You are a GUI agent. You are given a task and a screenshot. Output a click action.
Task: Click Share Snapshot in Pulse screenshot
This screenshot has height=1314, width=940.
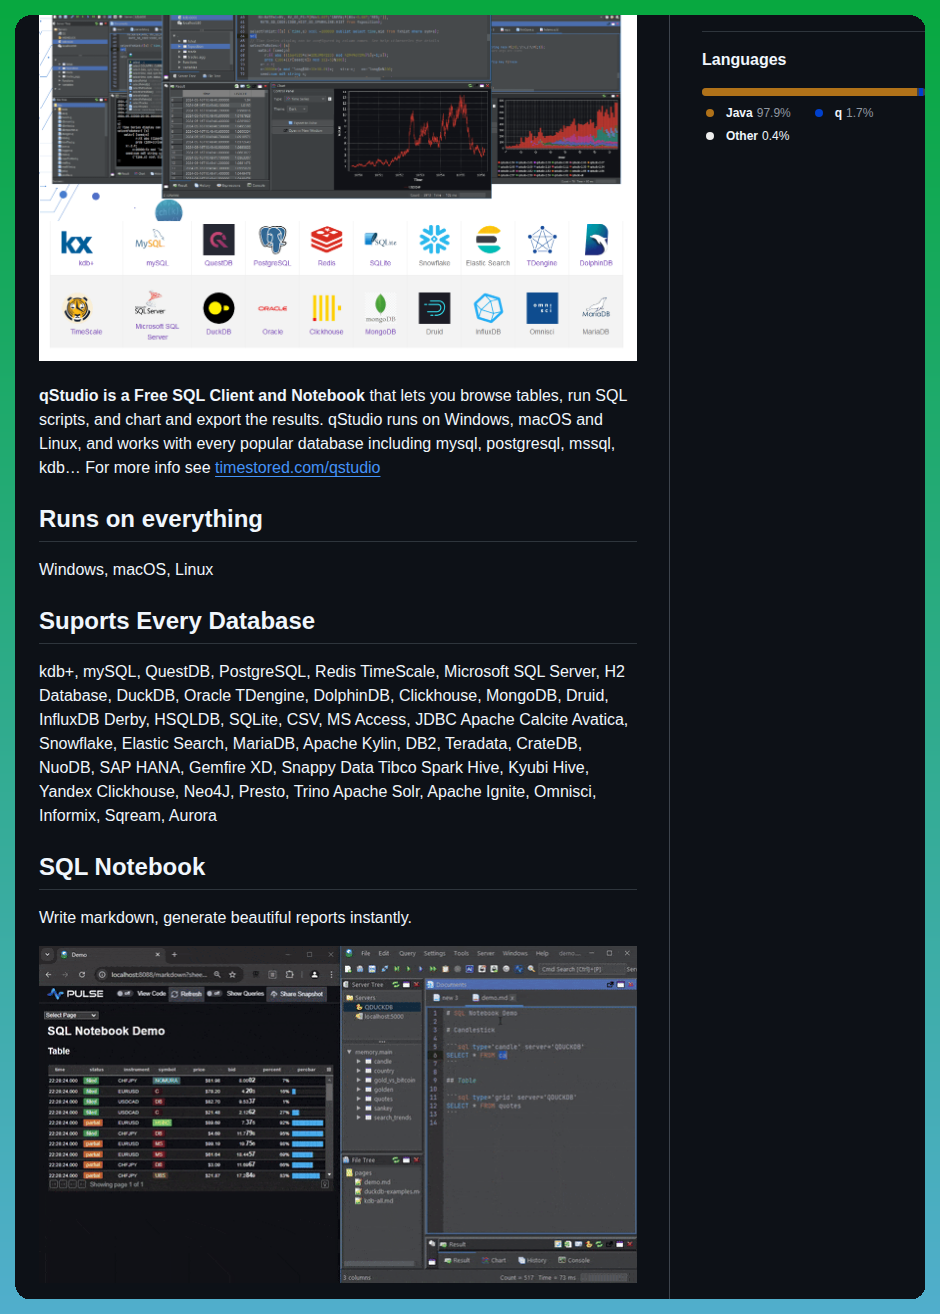(298, 994)
